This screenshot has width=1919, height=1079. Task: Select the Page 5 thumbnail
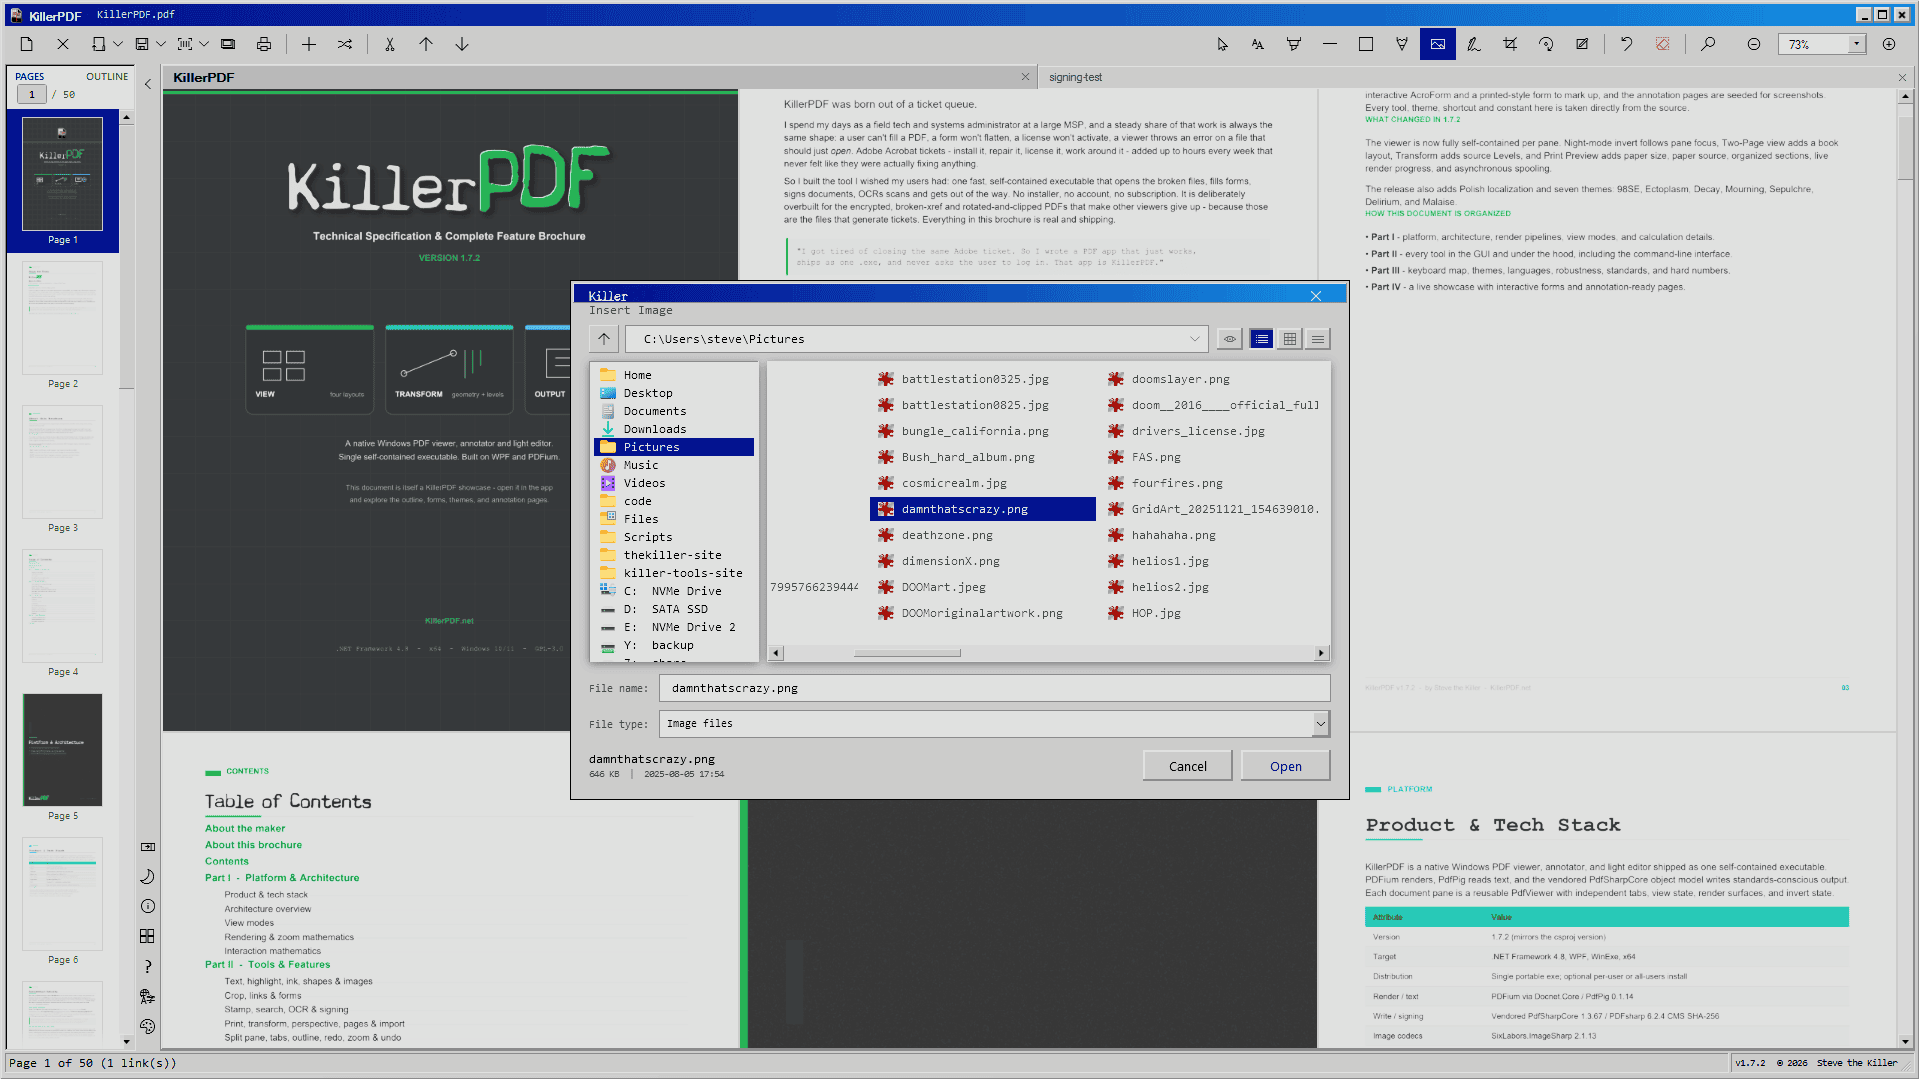[x=62, y=750]
